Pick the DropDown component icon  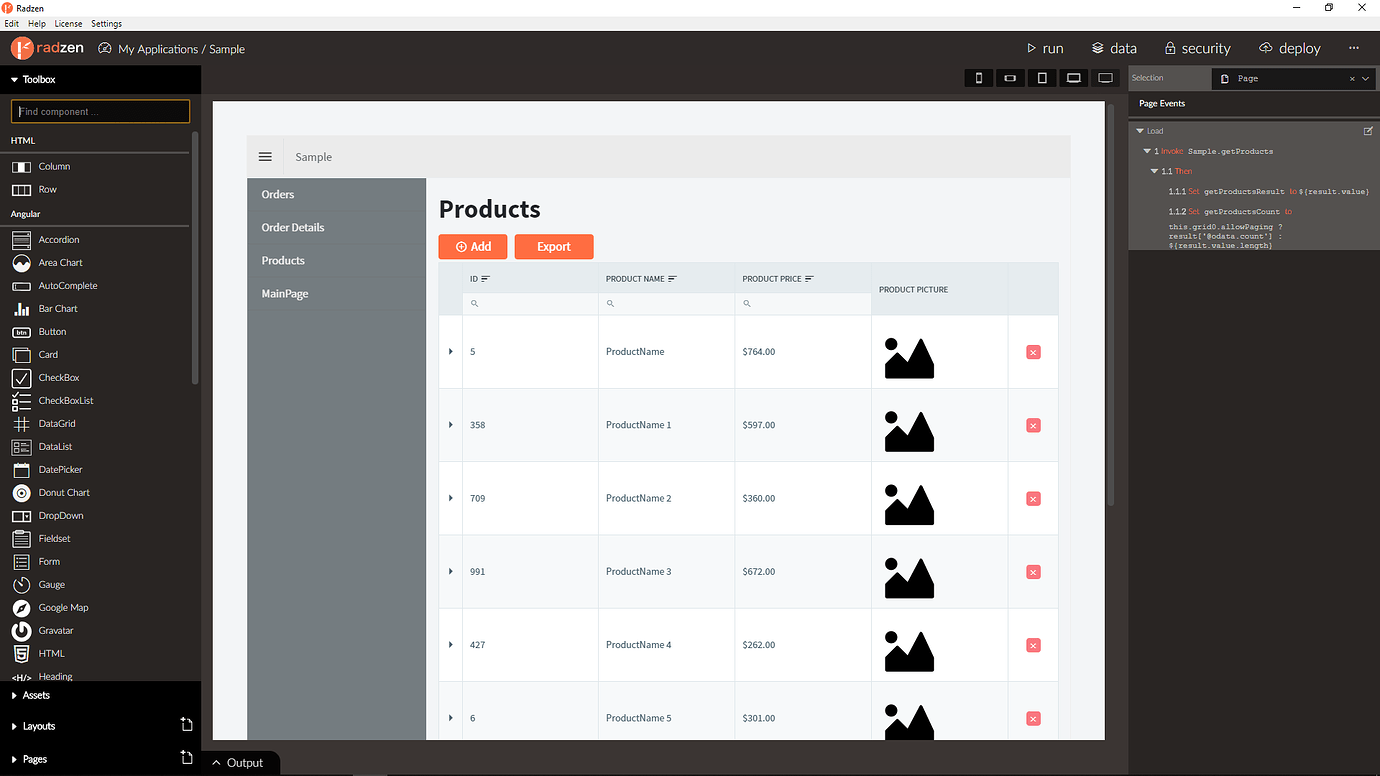click(21, 516)
